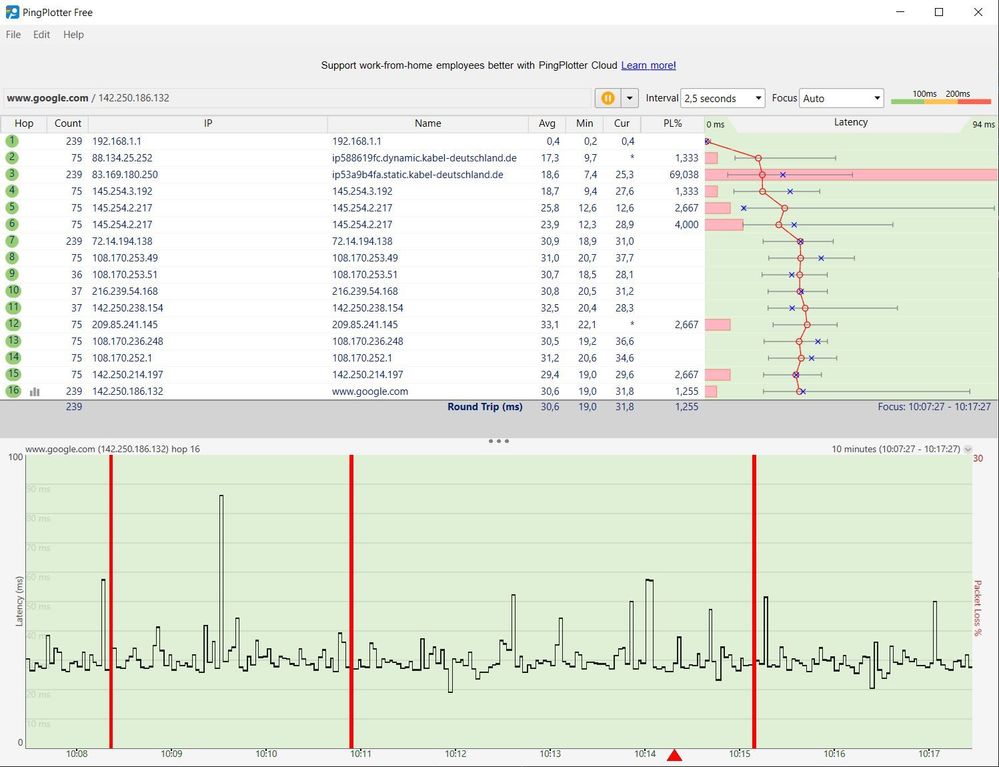Viewport: 999px width, 767px height.
Task: Pause tracing with the orange pause button
Action: tap(608, 98)
